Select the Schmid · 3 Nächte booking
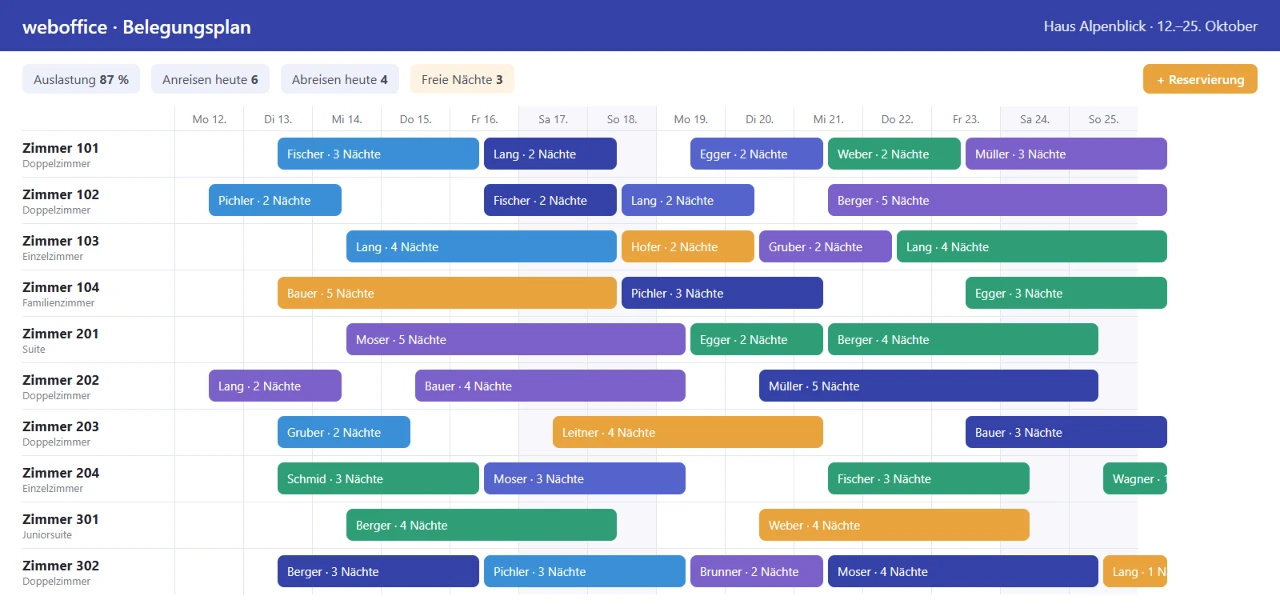Image resolution: width=1280 pixels, height=608 pixels. (x=378, y=479)
